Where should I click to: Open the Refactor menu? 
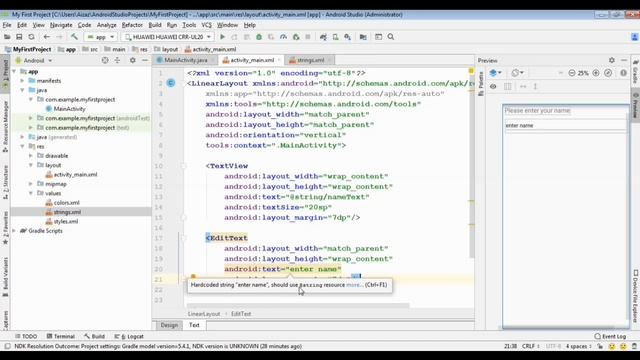(x=132, y=25)
